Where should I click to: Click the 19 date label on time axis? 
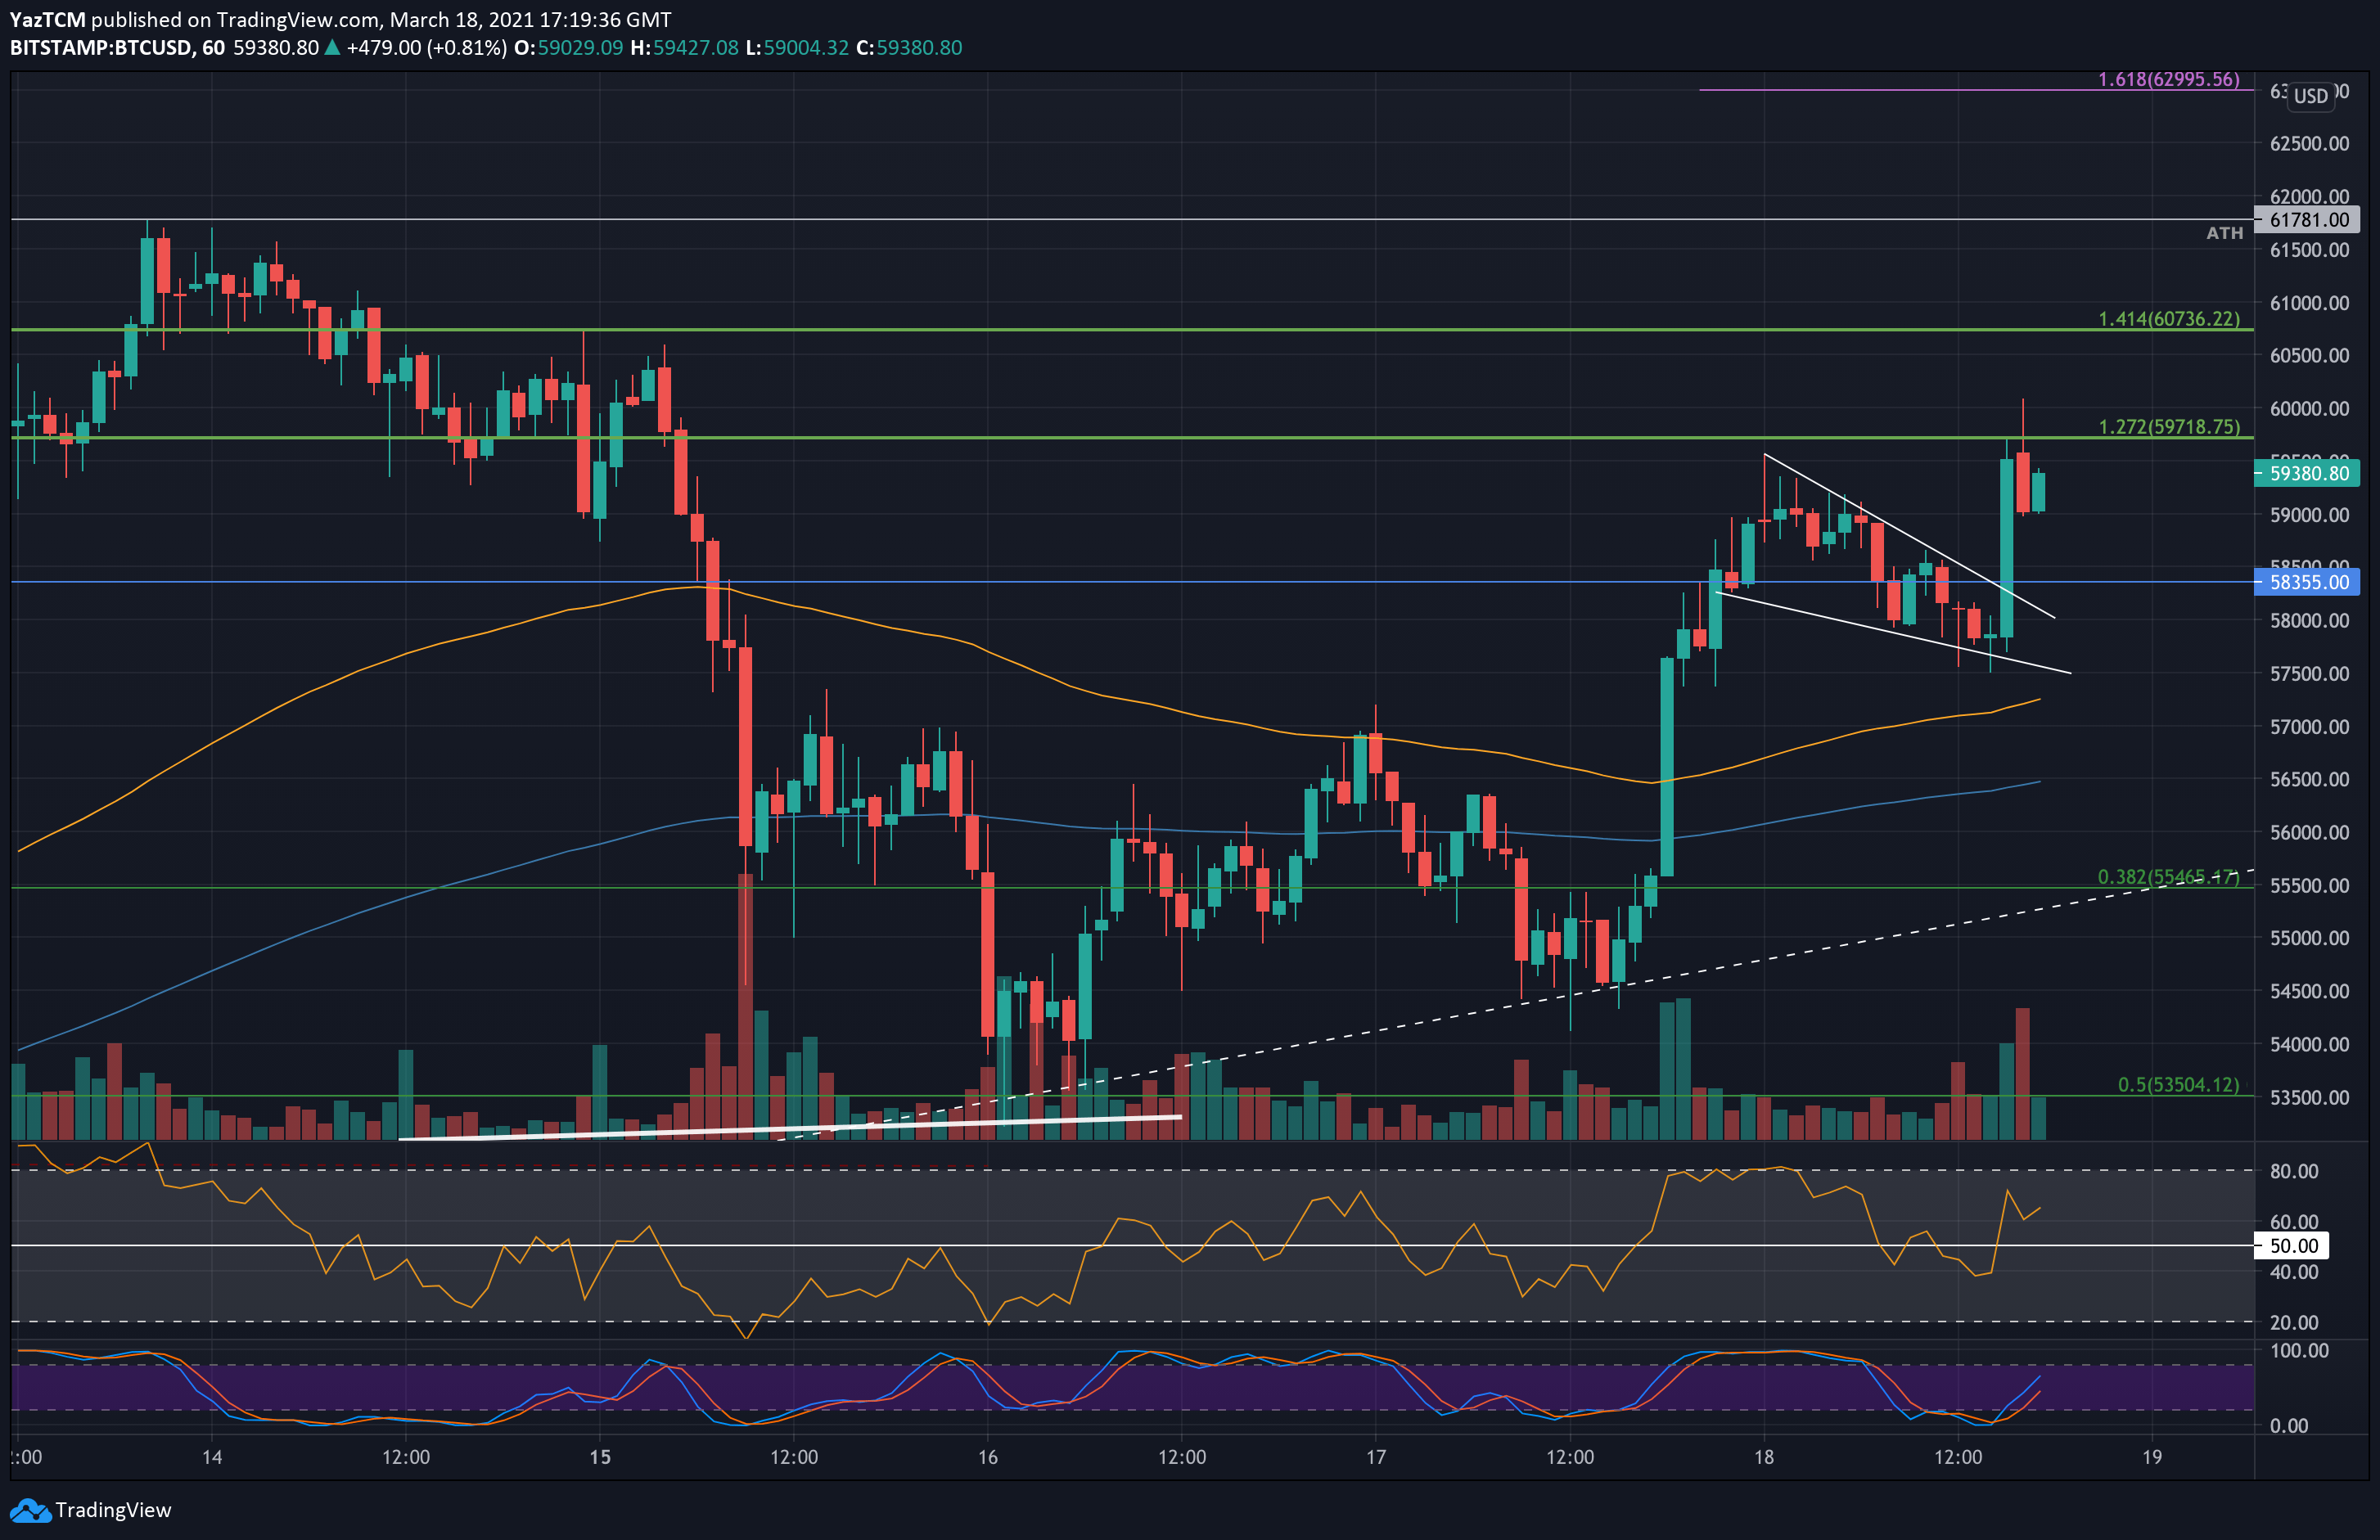pos(2151,1457)
